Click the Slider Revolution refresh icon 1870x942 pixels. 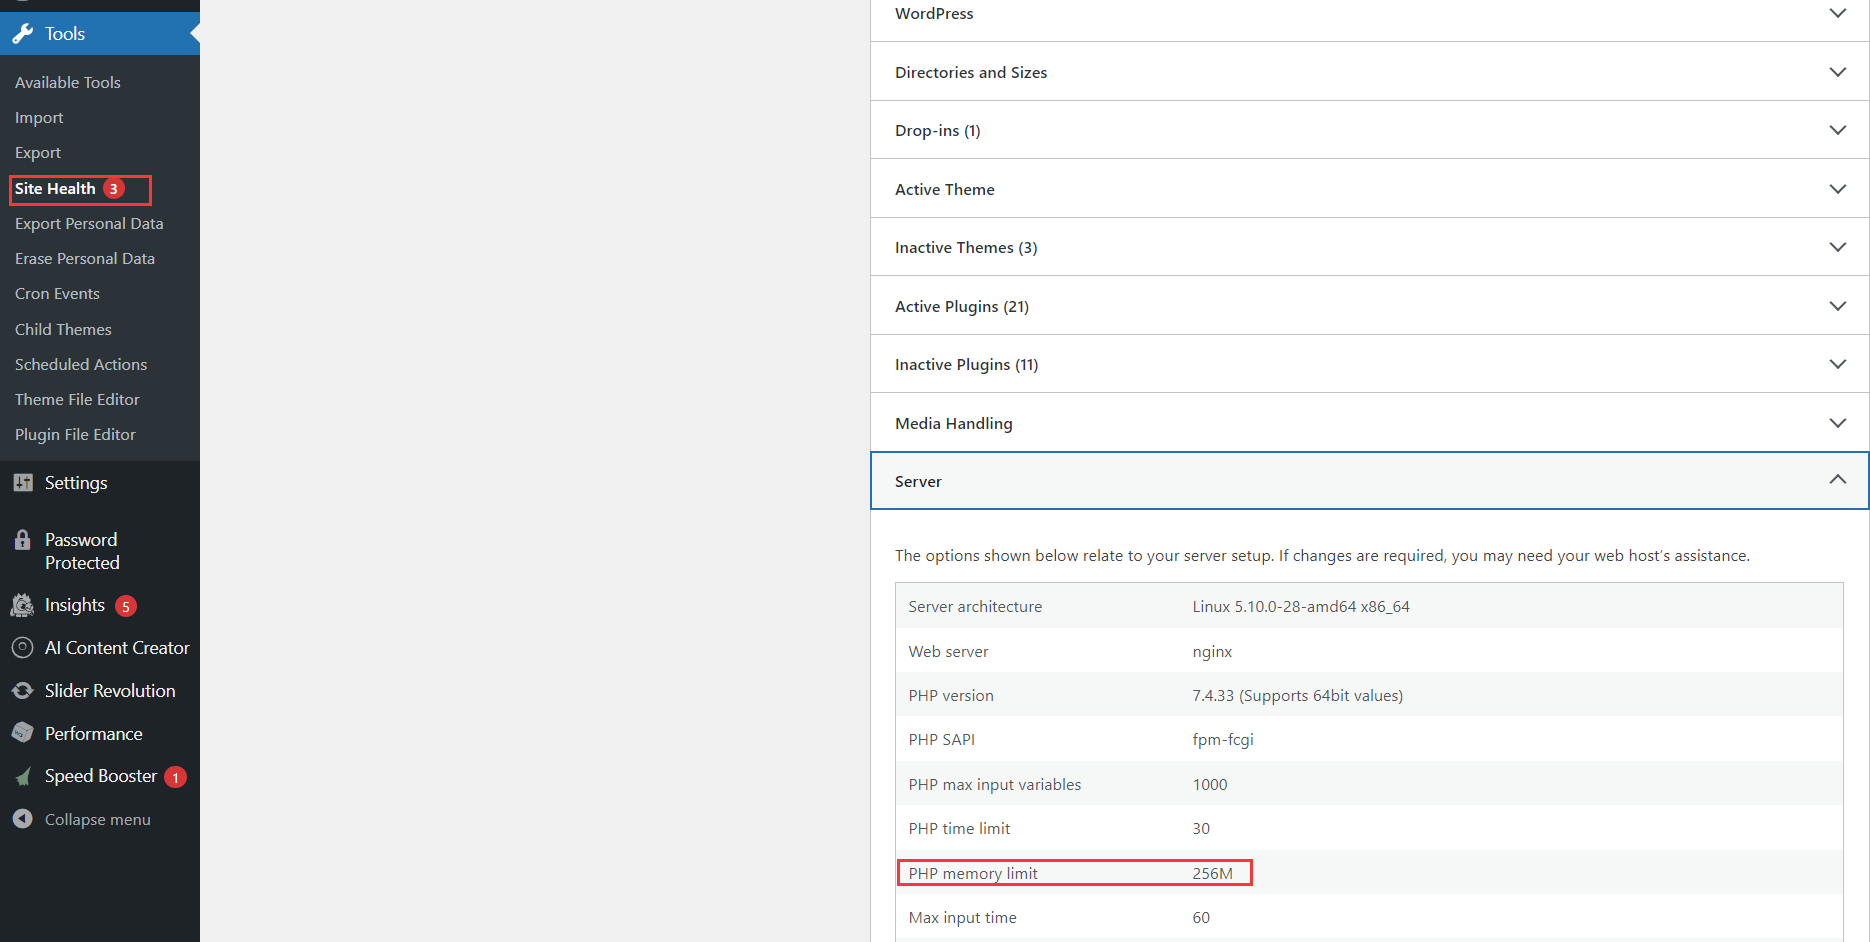[23, 691]
